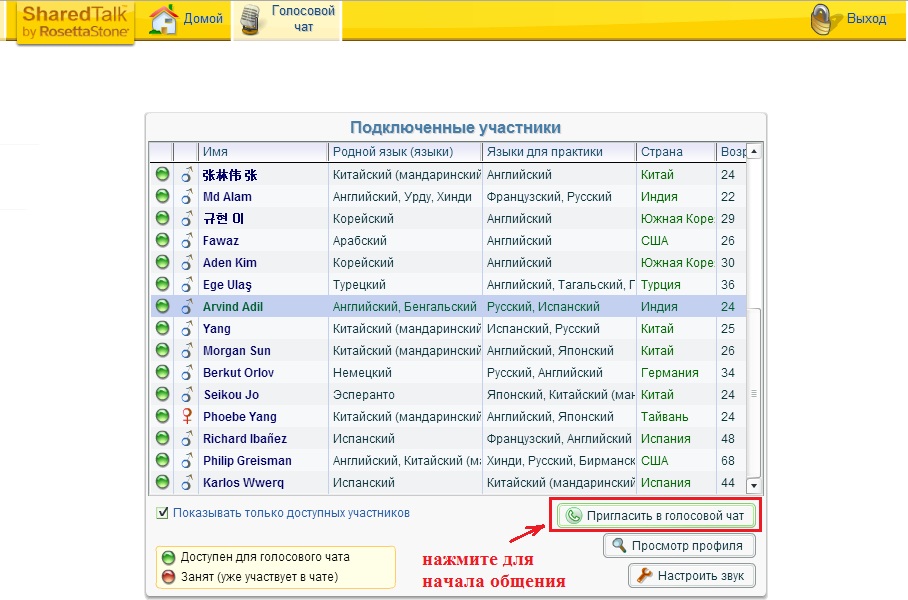The image size is (908, 600).
Task: Click the Настроить звук button
Action: click(x=691, y=576)
